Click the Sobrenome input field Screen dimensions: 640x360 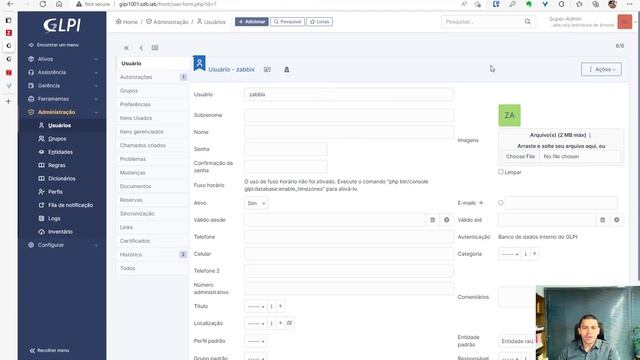coord(349,115)
